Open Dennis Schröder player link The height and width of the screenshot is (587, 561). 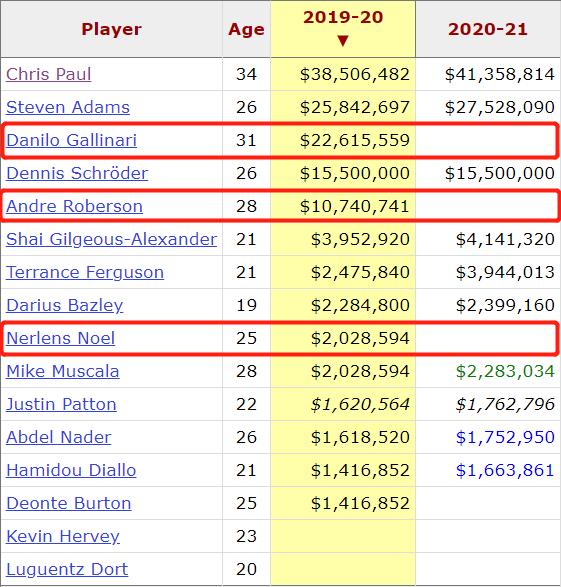point(77,173)
